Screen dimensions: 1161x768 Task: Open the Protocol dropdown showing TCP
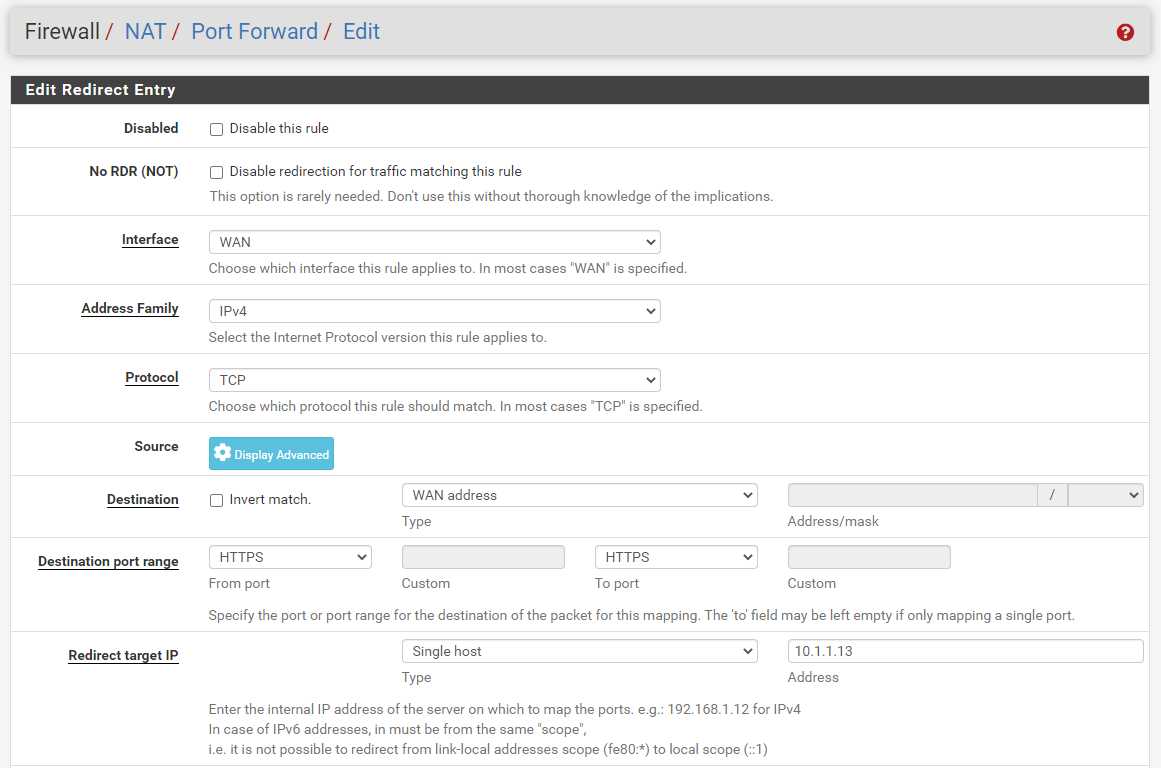435,380
